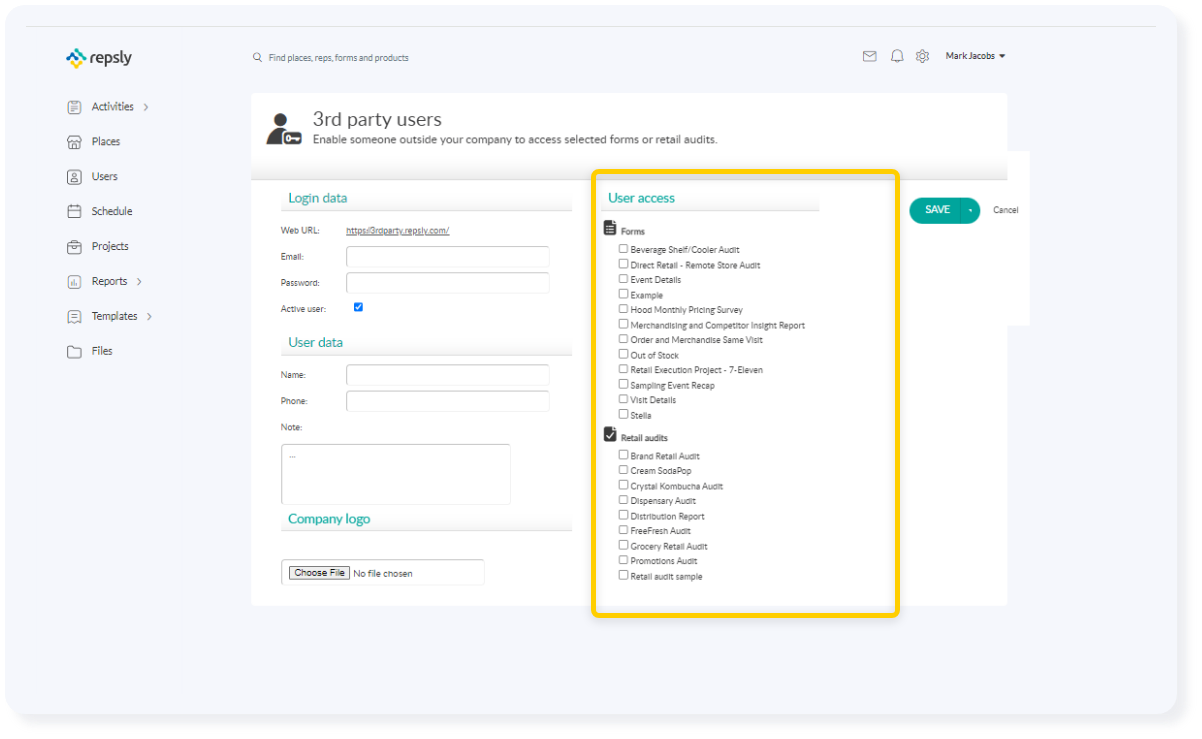Check the Visit Details checkbox

click(624, 399)
